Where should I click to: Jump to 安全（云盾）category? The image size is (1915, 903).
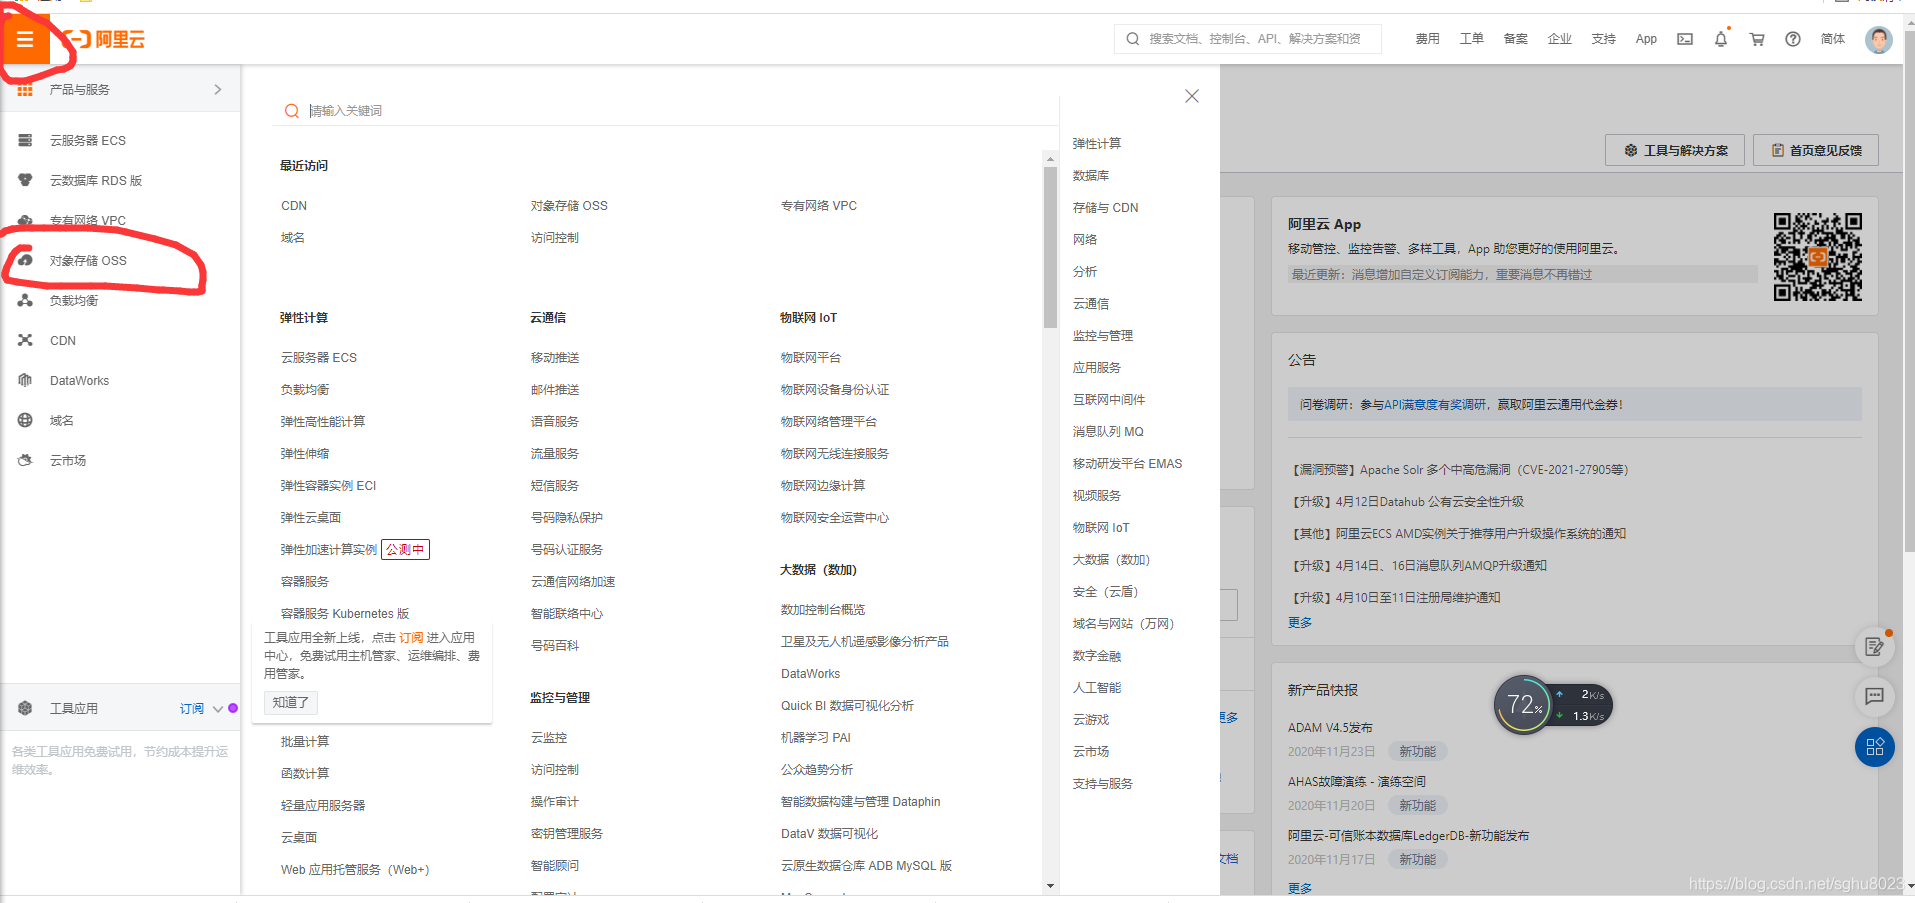coord(1105,592)
